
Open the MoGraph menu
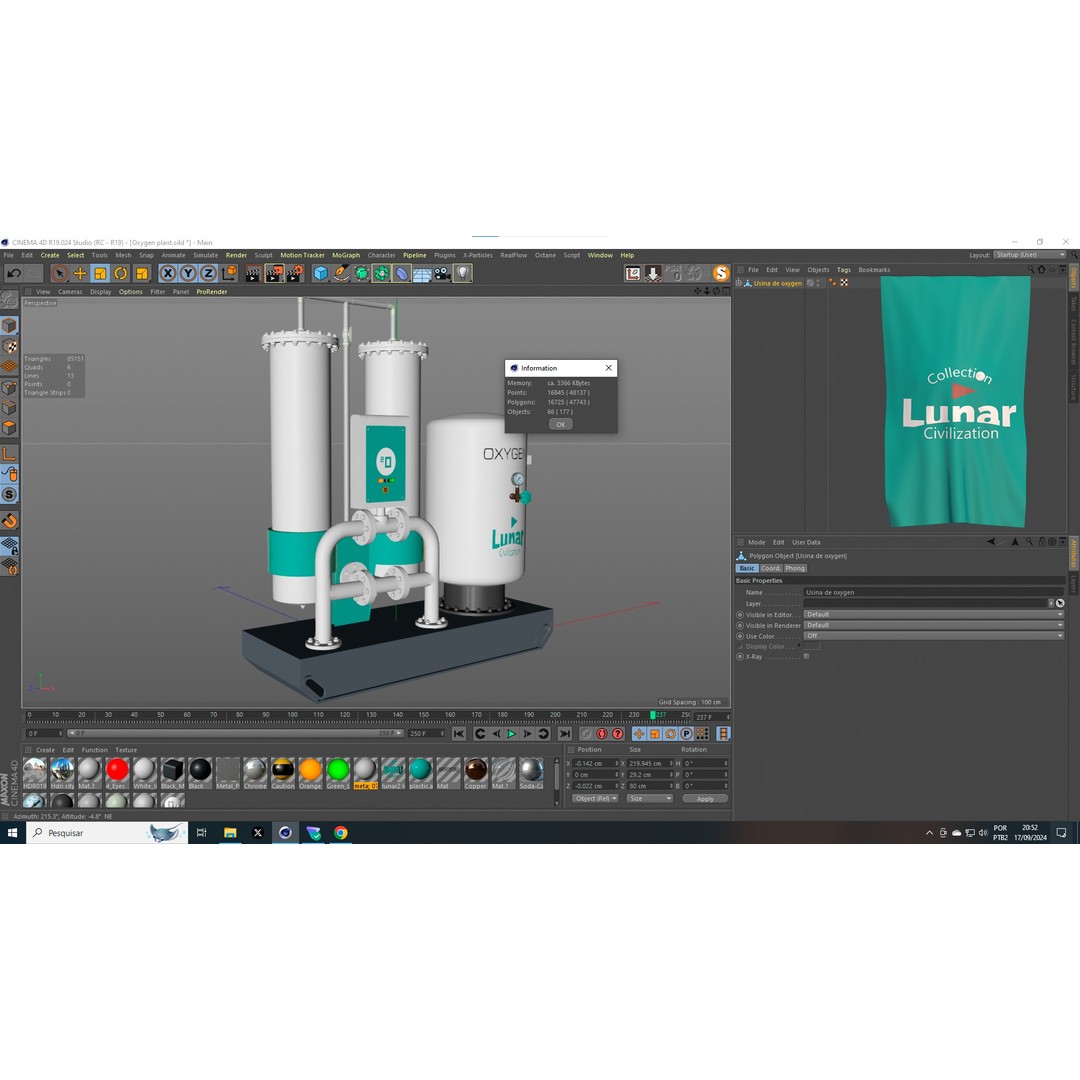tap(346, 256)
